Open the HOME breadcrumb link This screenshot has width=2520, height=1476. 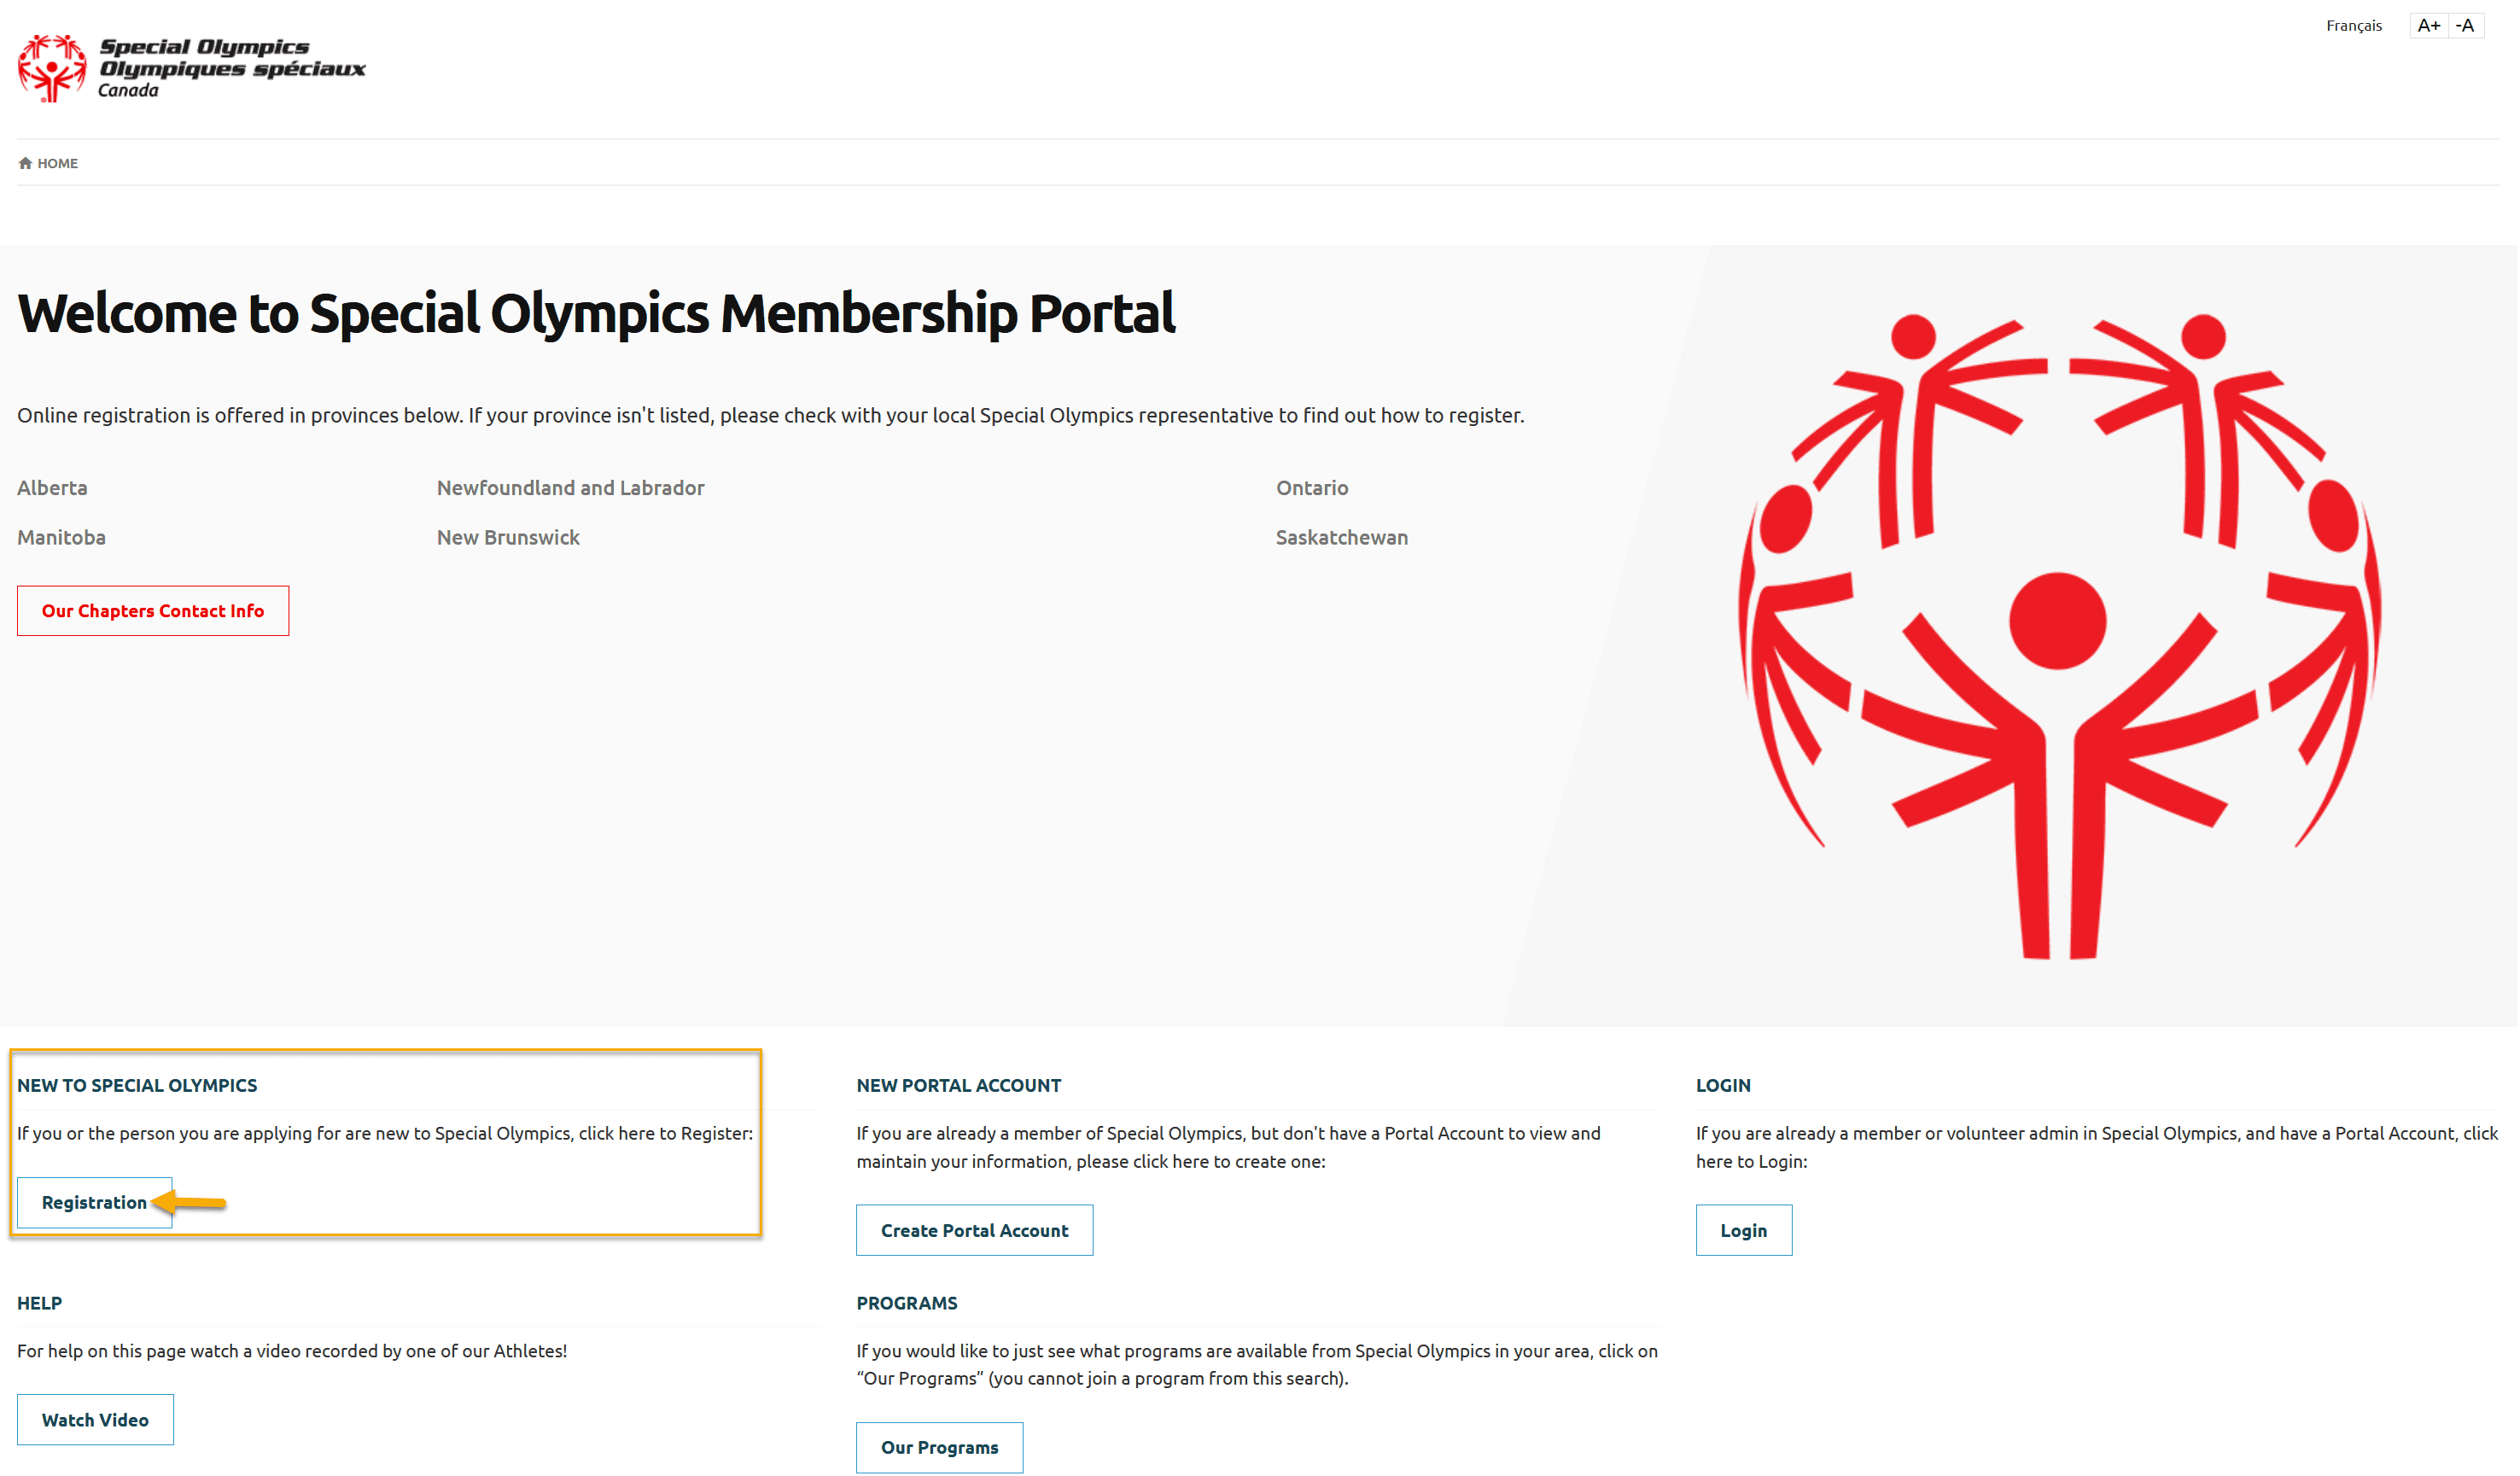tap(57, 163)
